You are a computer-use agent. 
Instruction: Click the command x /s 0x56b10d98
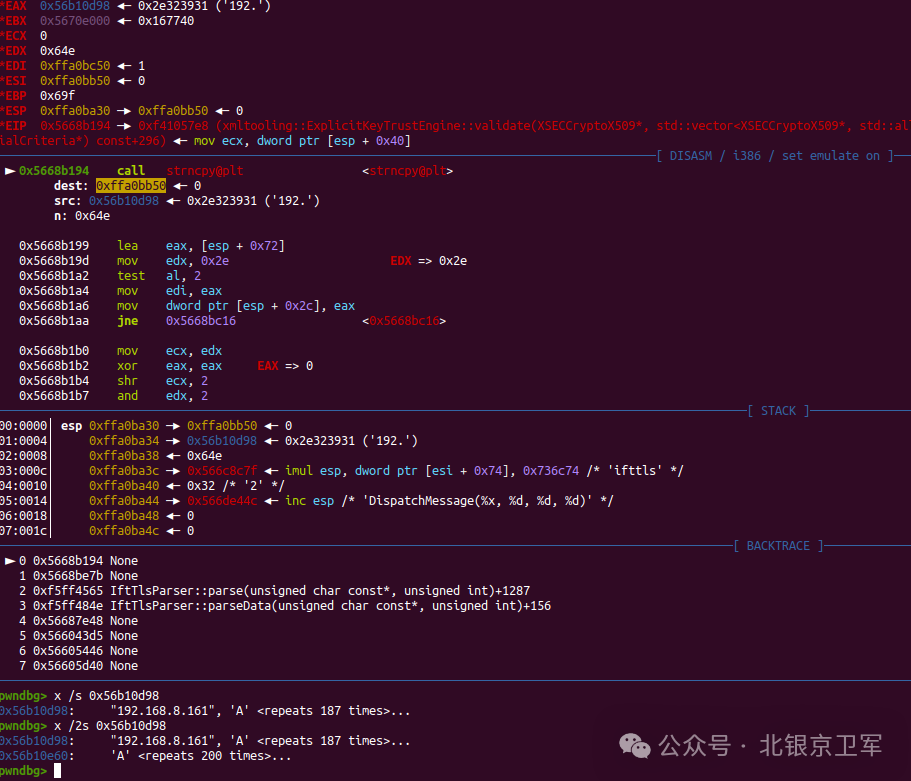click(x=106, y=696)
